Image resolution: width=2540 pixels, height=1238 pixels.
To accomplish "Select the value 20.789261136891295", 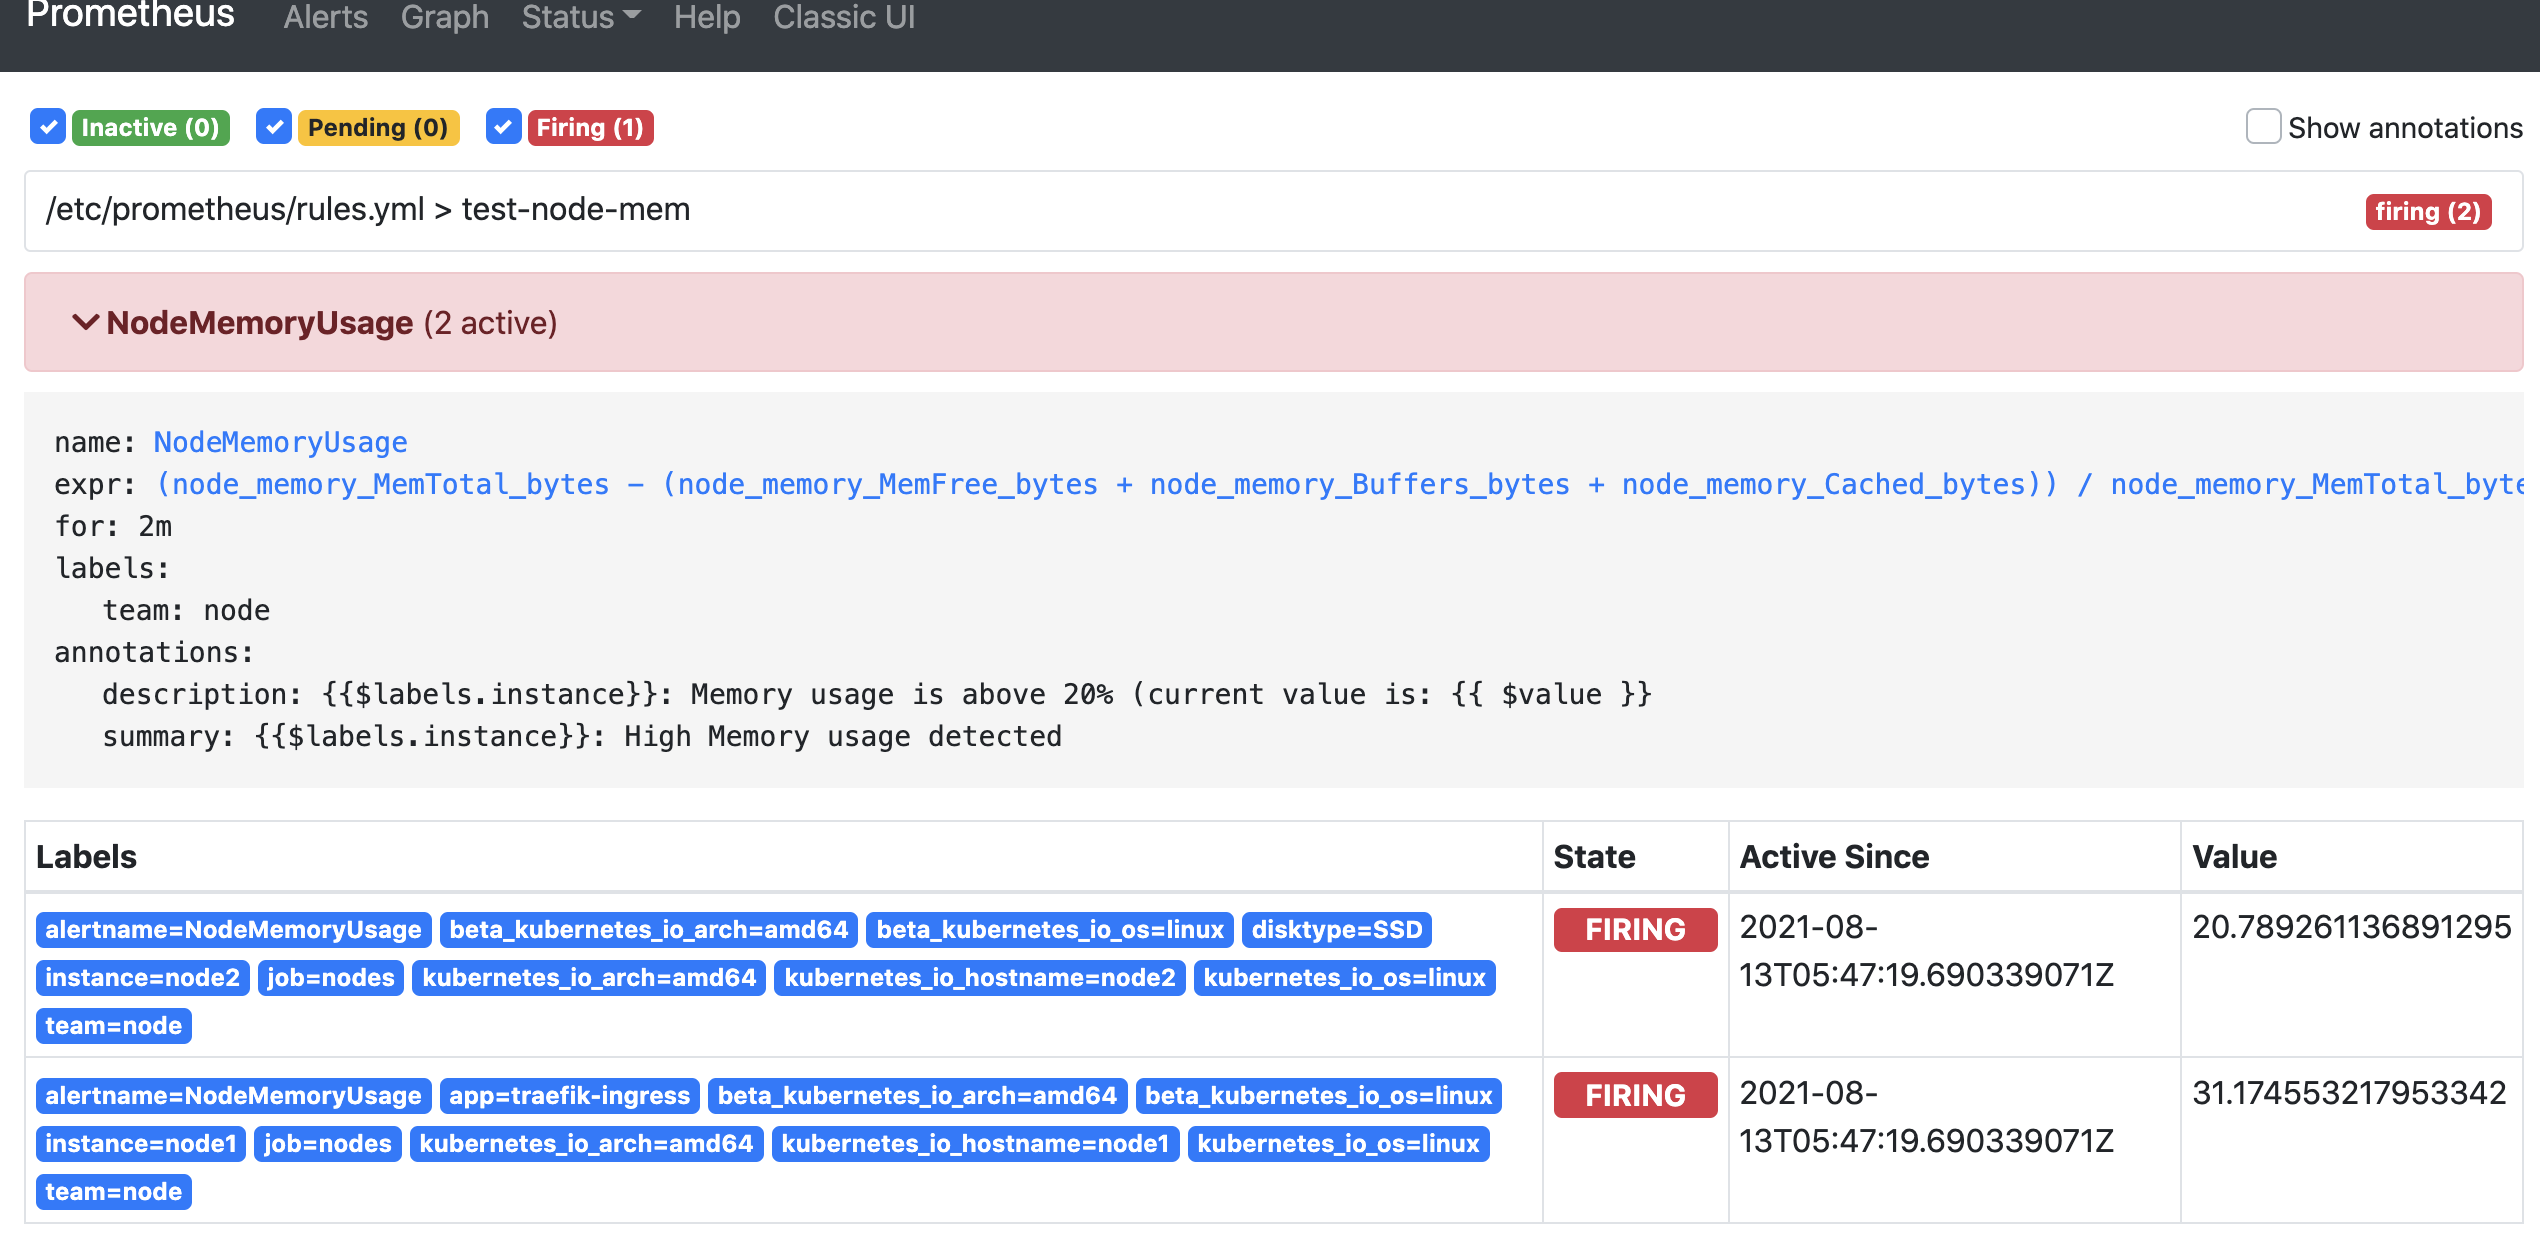I will (2352, 927).
